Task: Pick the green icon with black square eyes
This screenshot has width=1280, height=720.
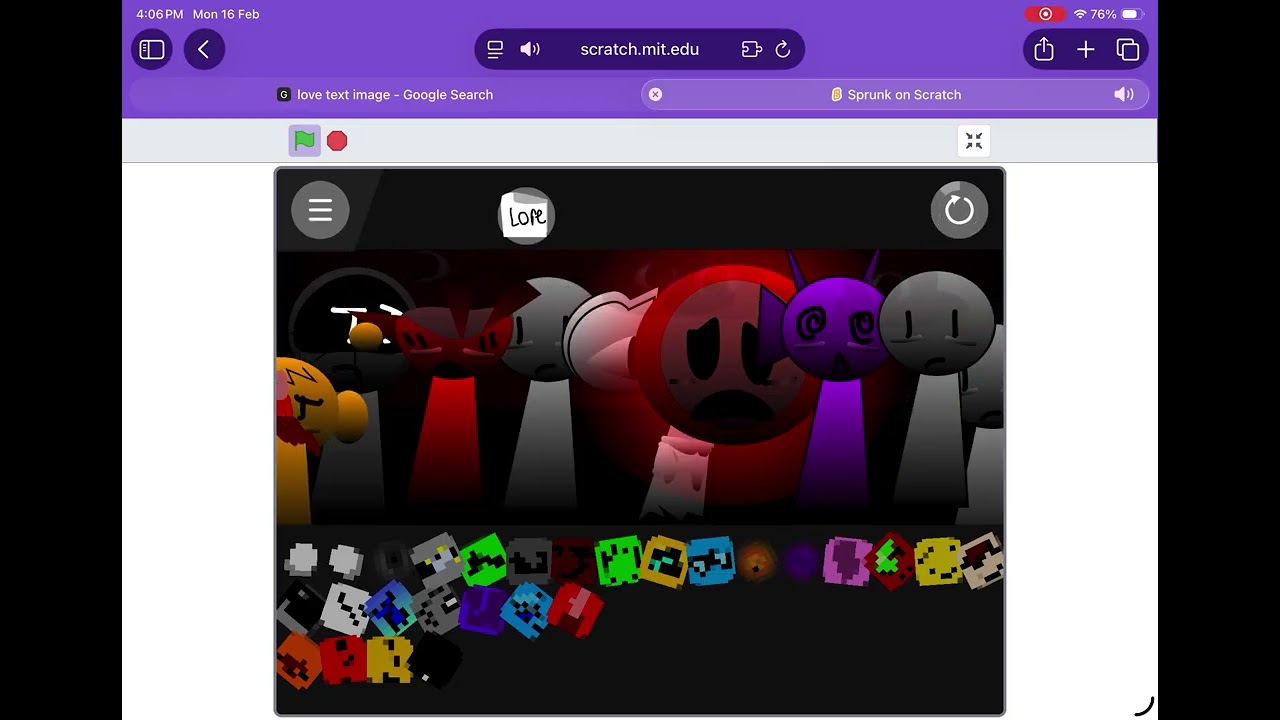Action: 618,560
